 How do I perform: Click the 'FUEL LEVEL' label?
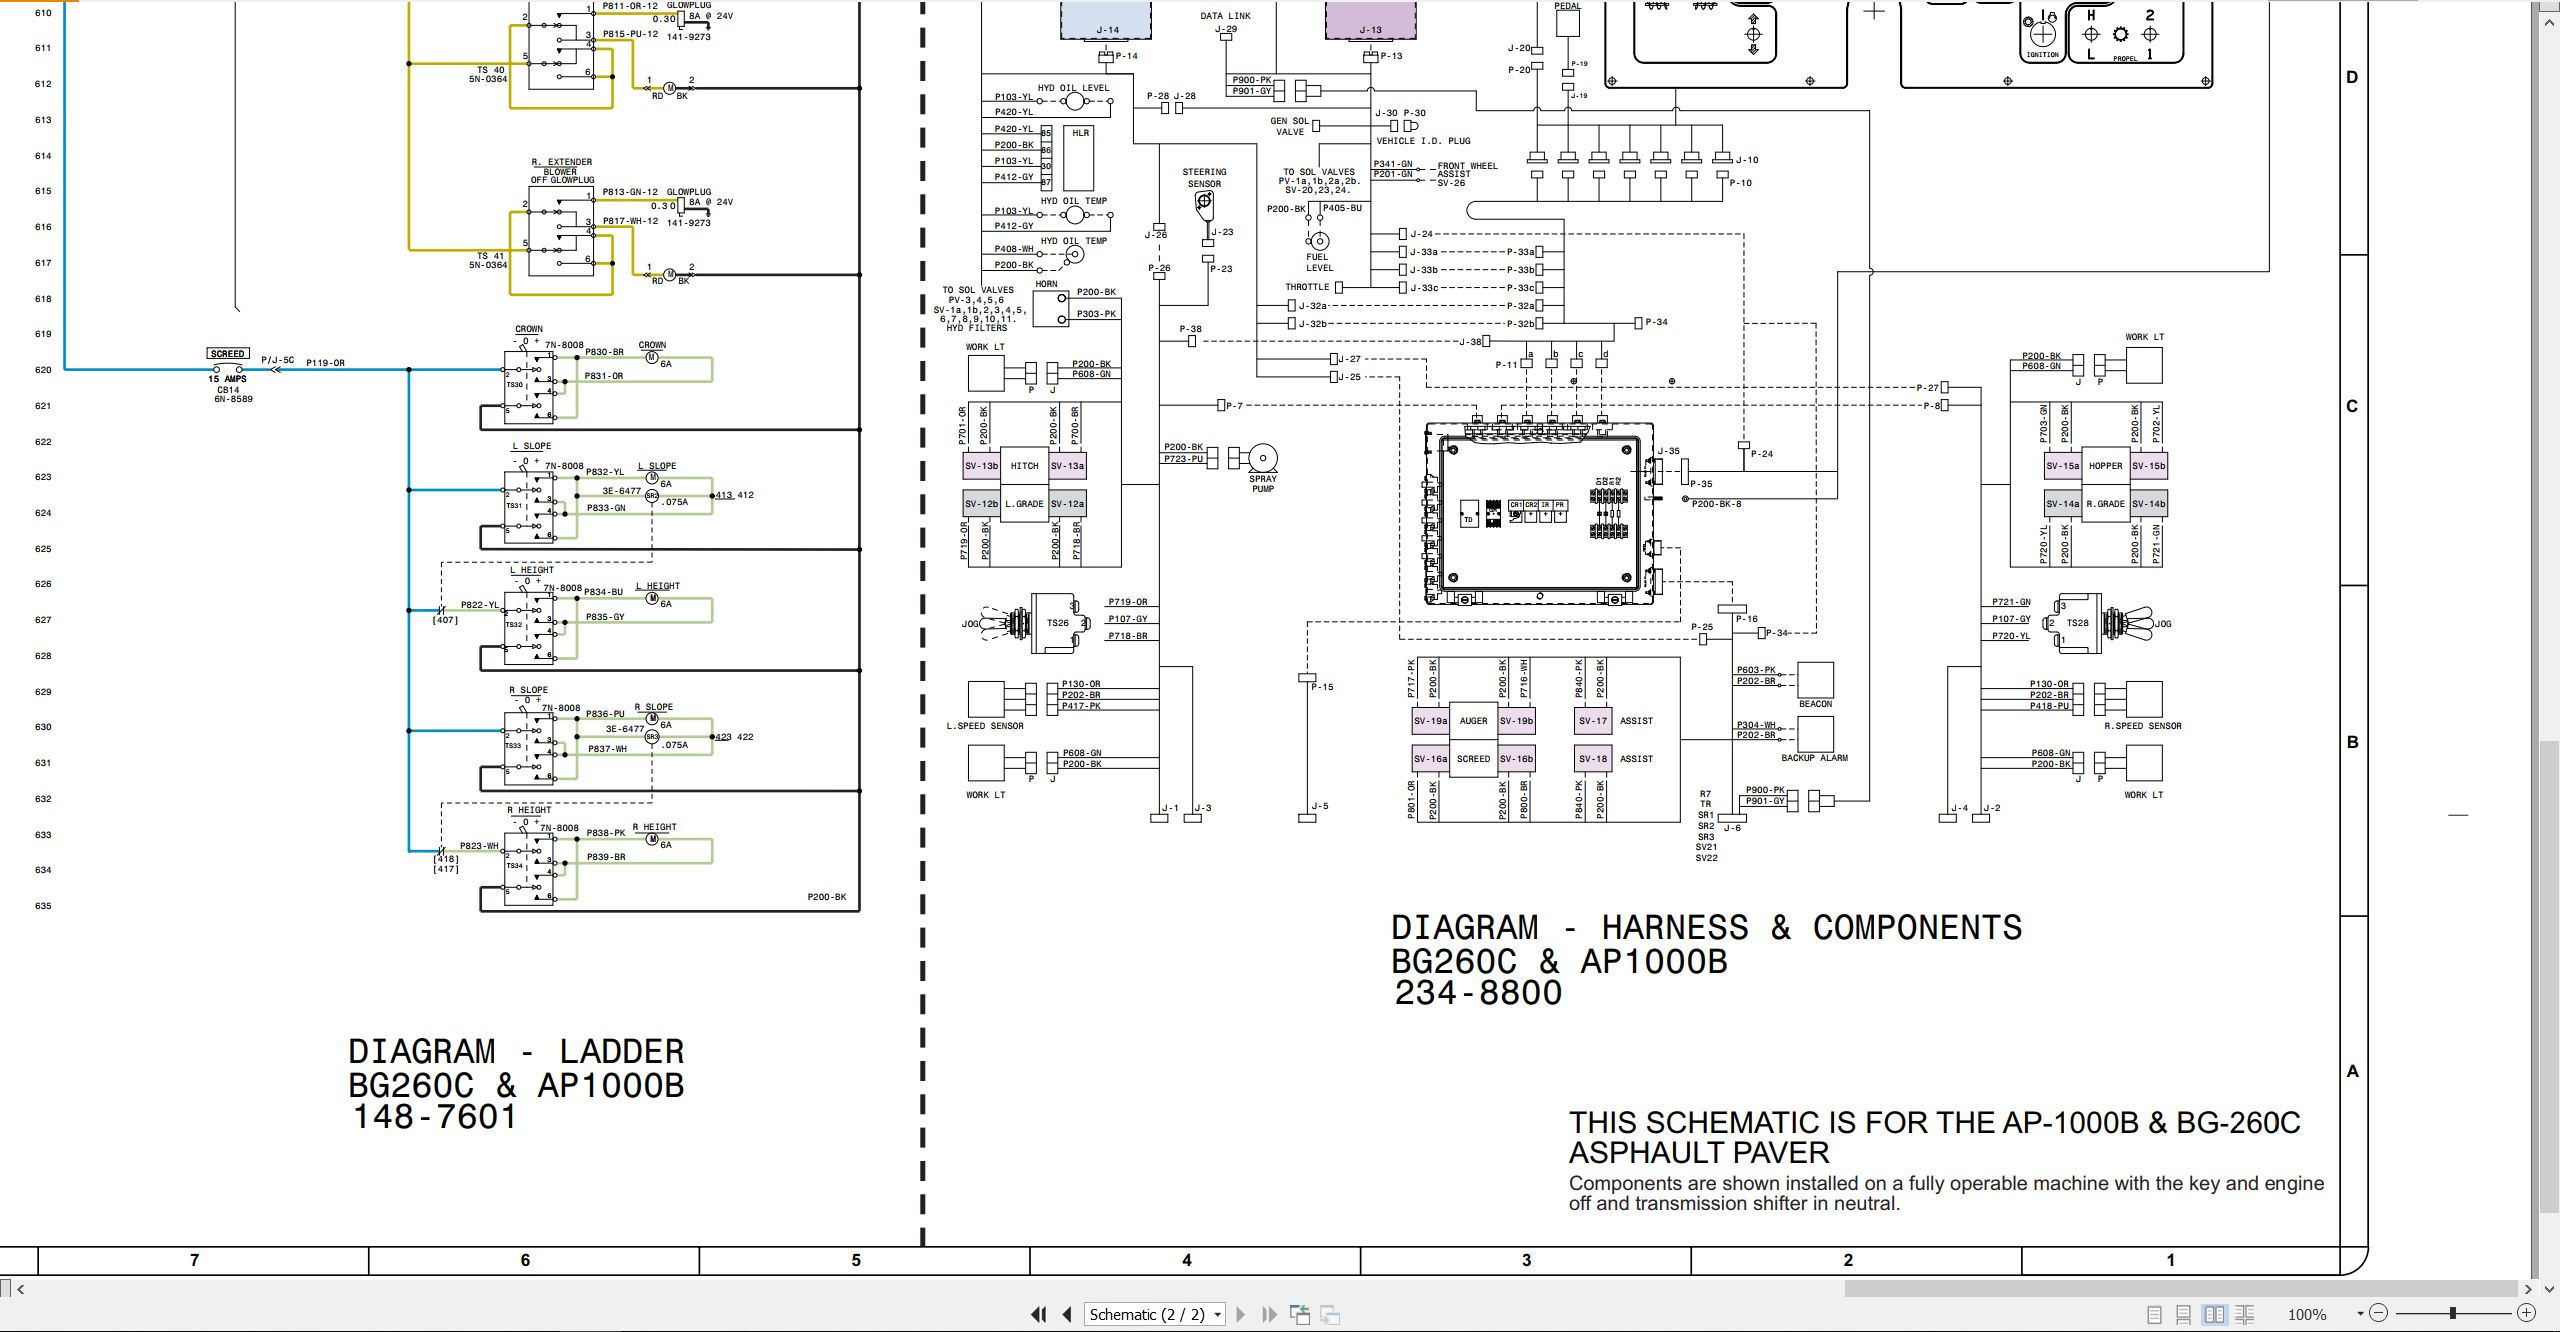tap(1319, 263)
